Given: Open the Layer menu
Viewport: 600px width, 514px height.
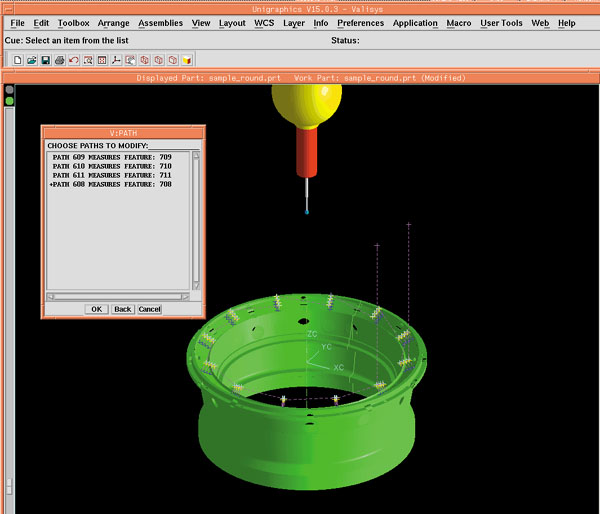Looking at the screenshot, I should [x=294, y=23].
